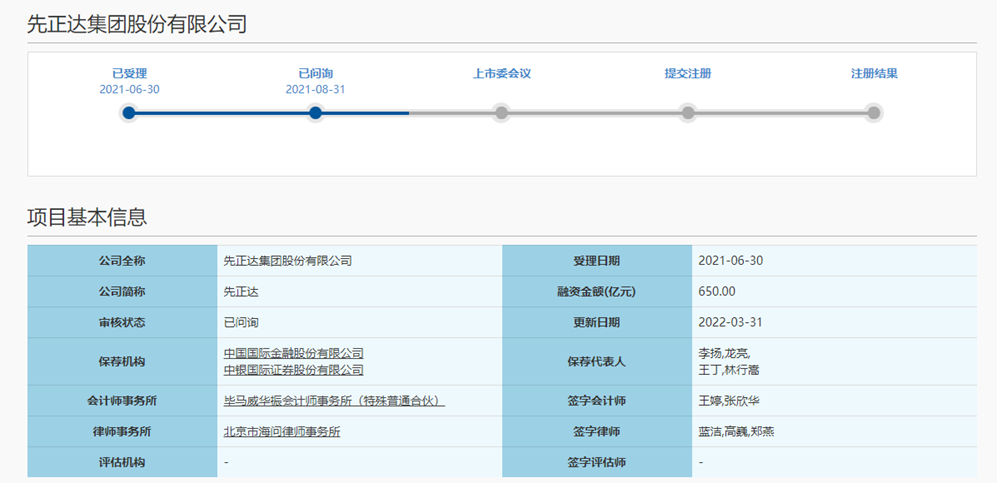Click the 提交注册 timeline step dot

coord(688,113)
